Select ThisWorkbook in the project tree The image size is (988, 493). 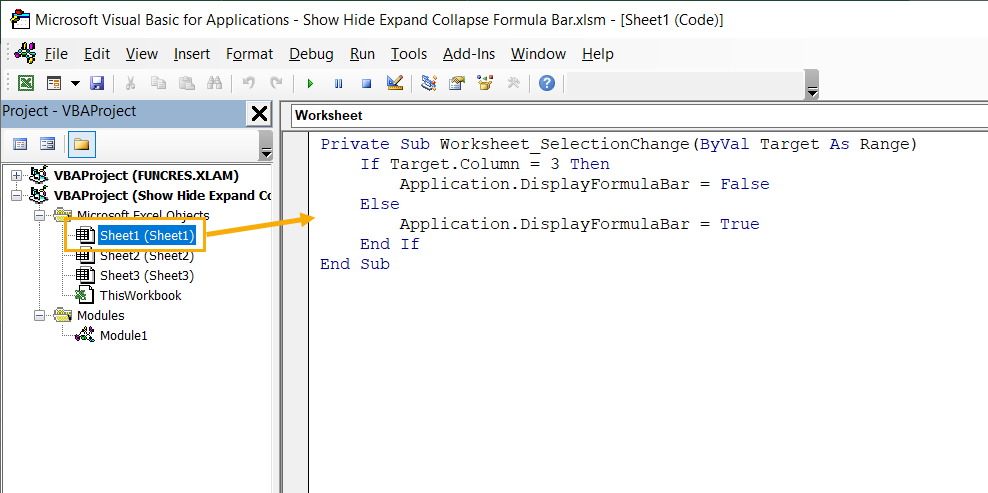[140, 296]
